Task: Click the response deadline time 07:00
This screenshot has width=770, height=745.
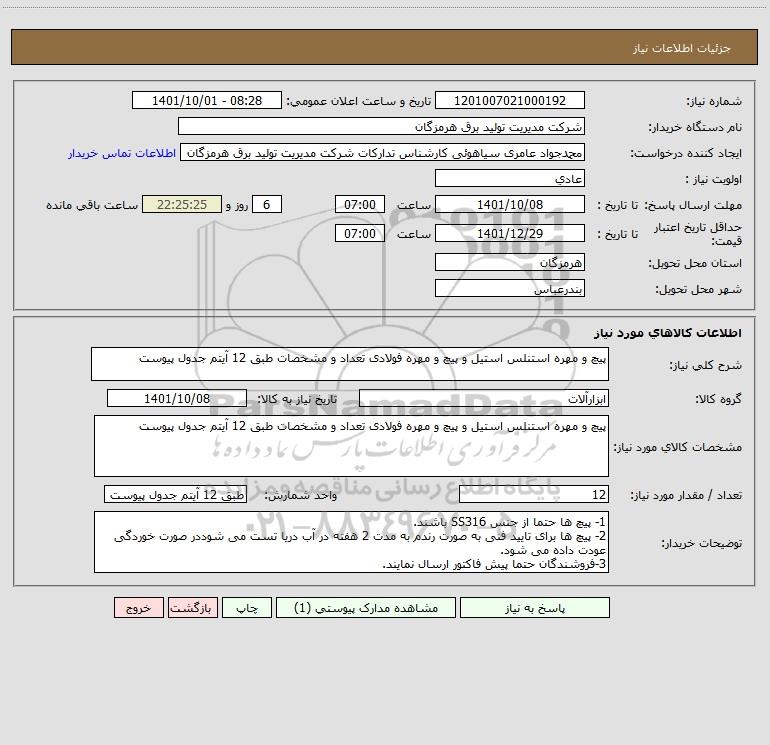Action: [x=360, y=204]
